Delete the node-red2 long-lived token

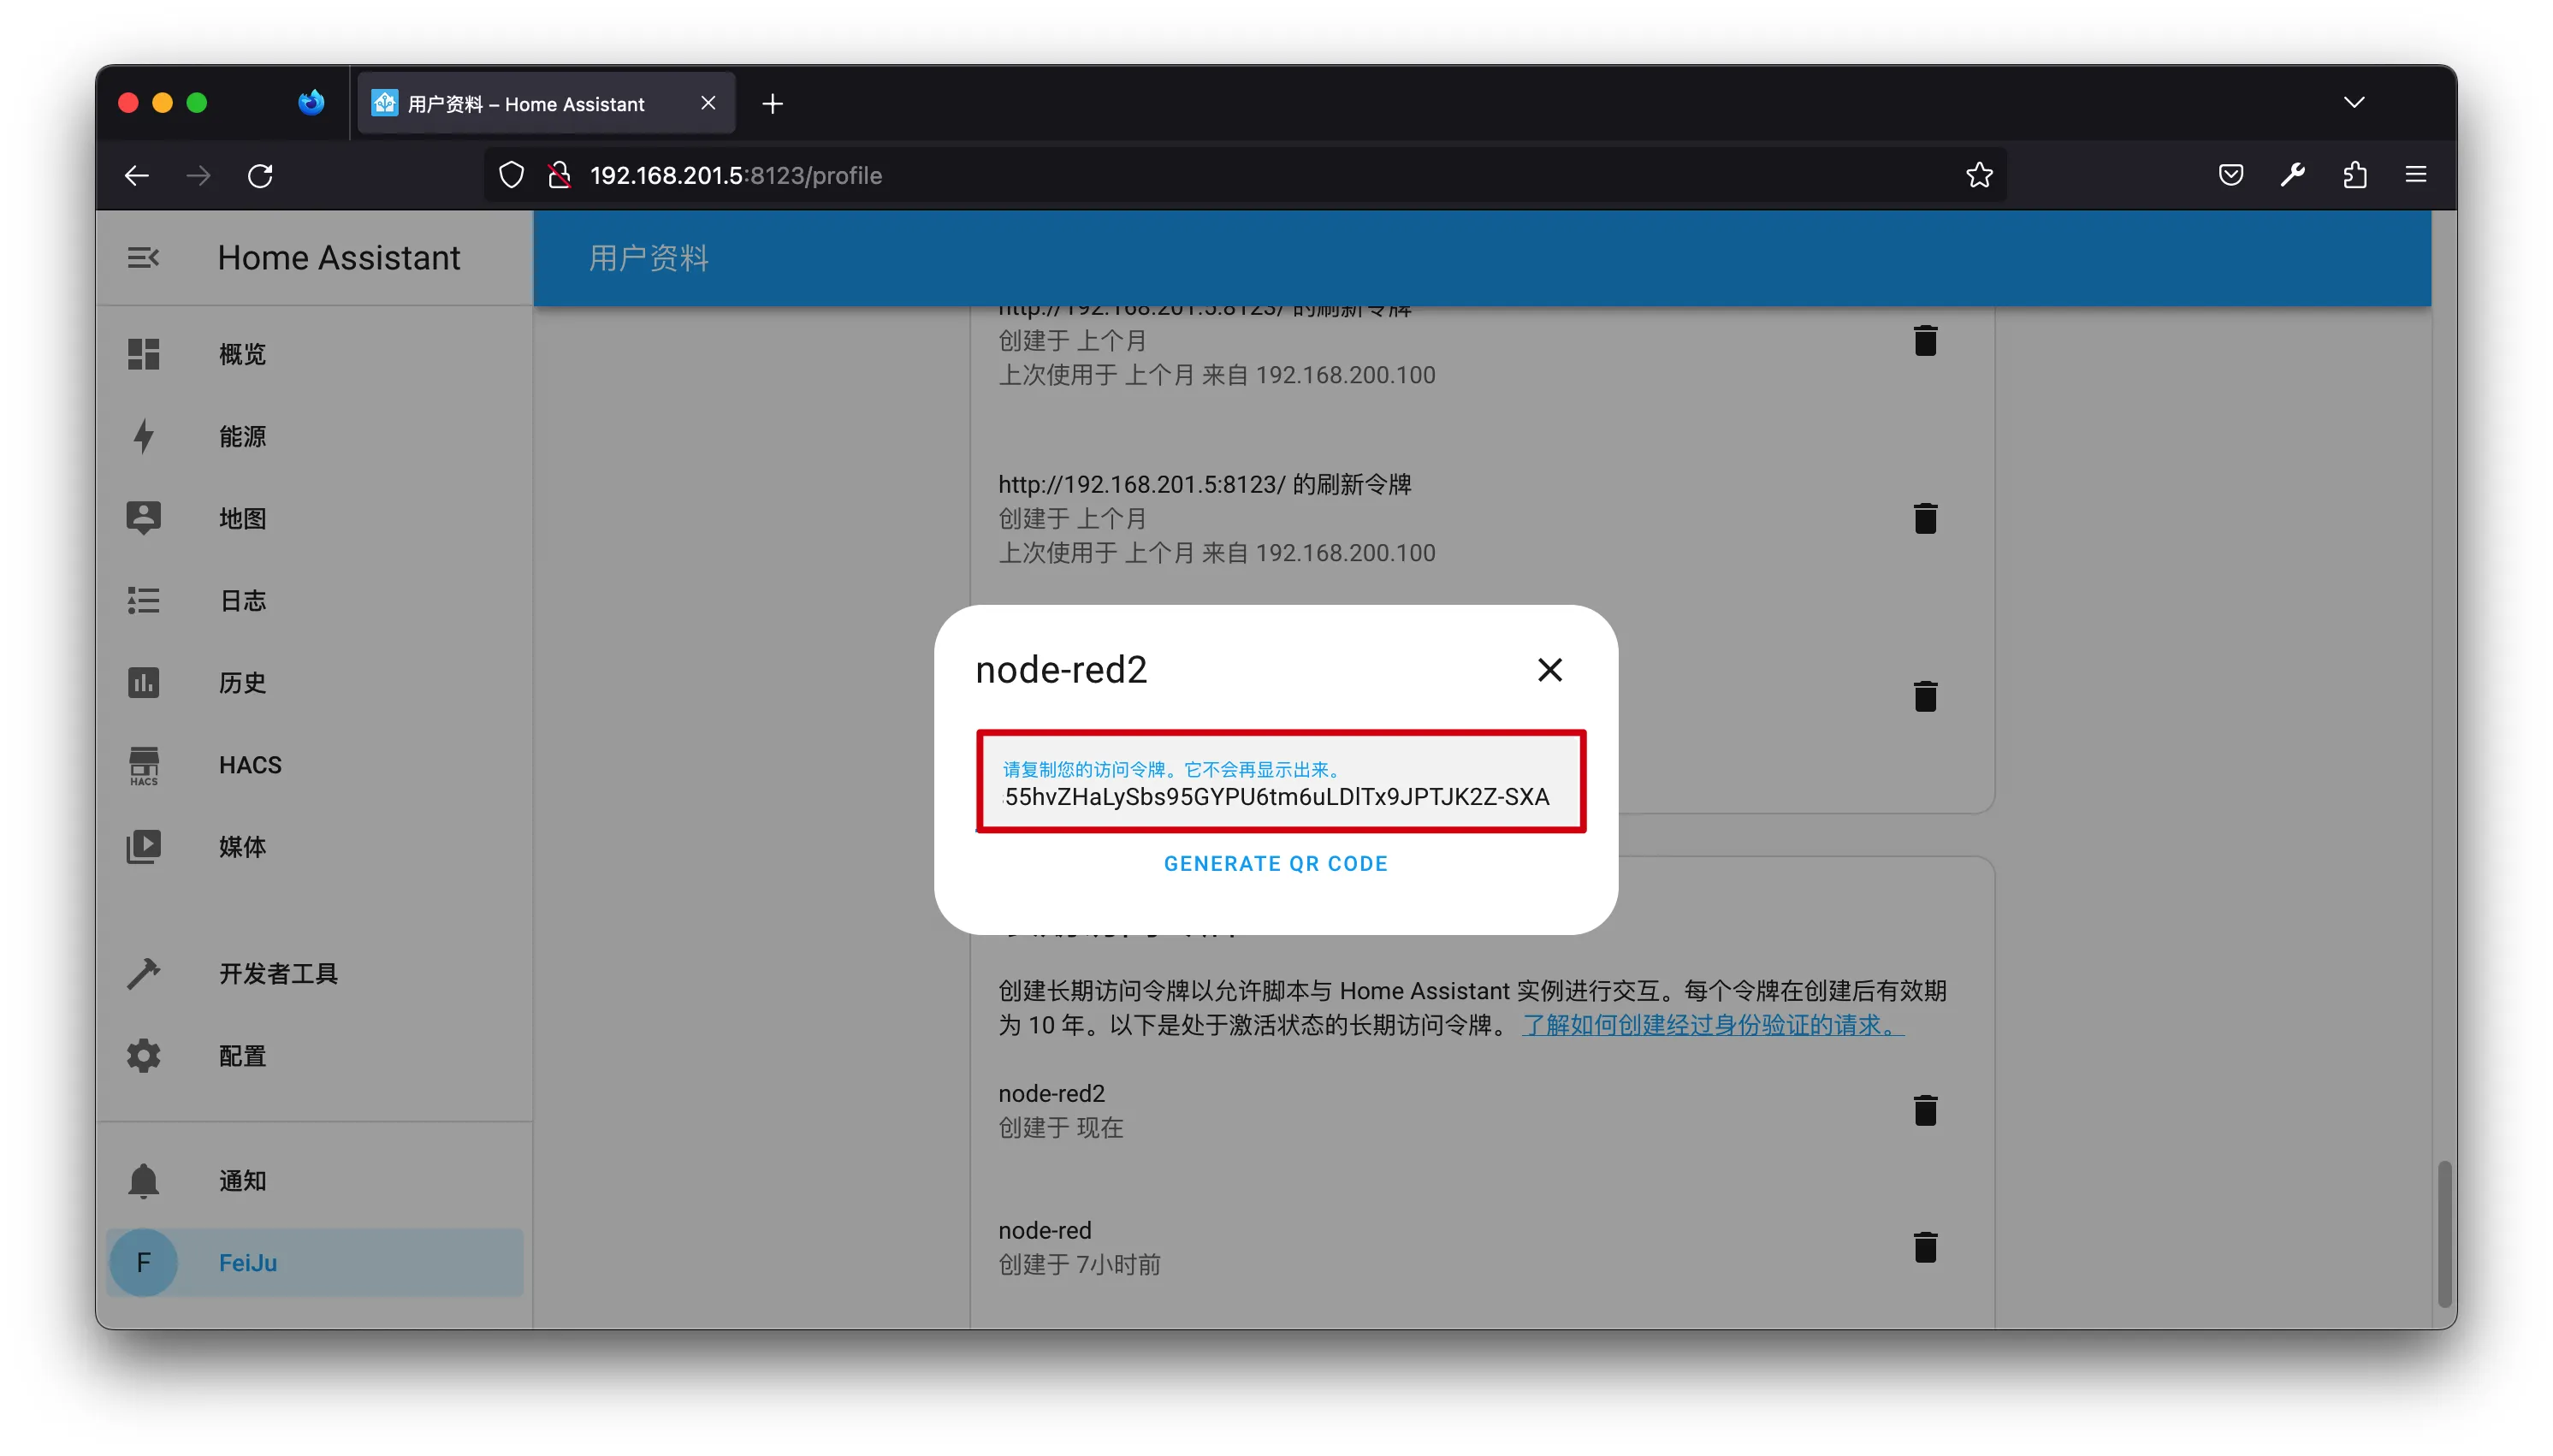[1925, 1110]
